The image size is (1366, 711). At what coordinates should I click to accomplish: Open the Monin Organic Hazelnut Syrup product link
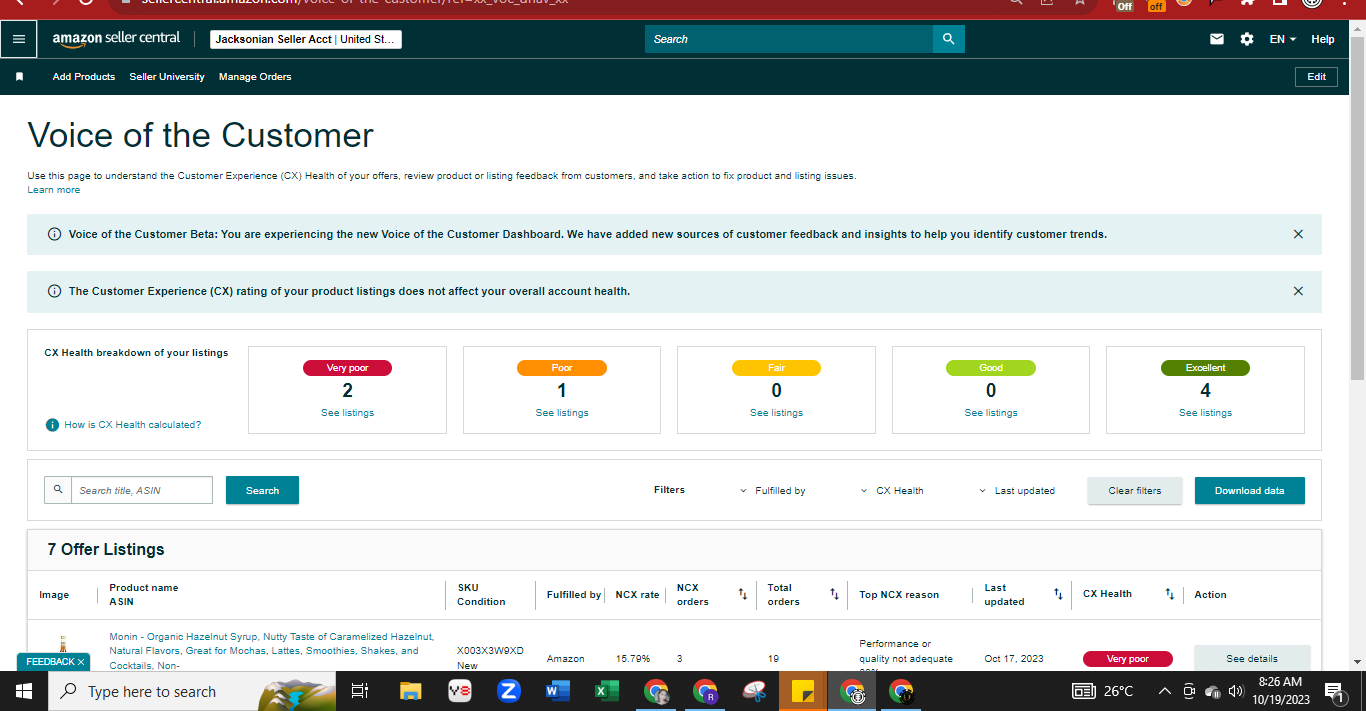point(271,650)
